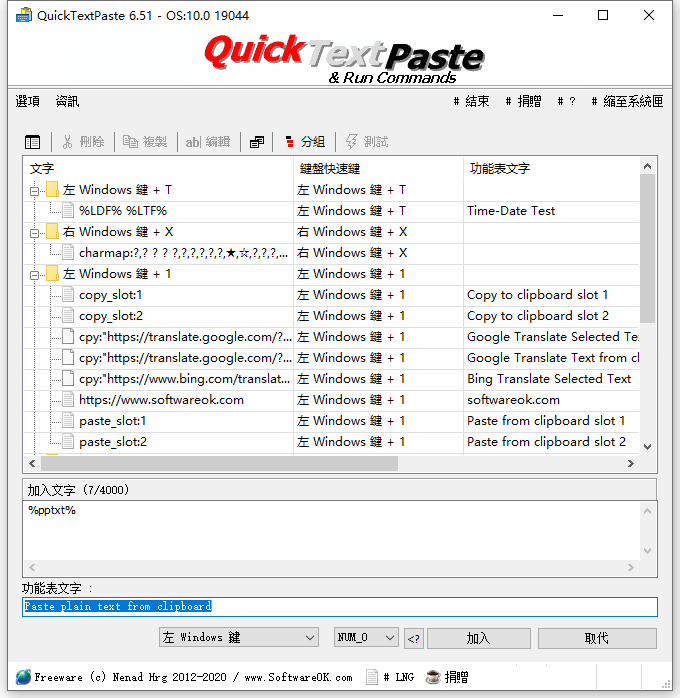Click the LNG language document icon
The width and height of the screenshot is (680, 698).
click(x=372, y=677)
